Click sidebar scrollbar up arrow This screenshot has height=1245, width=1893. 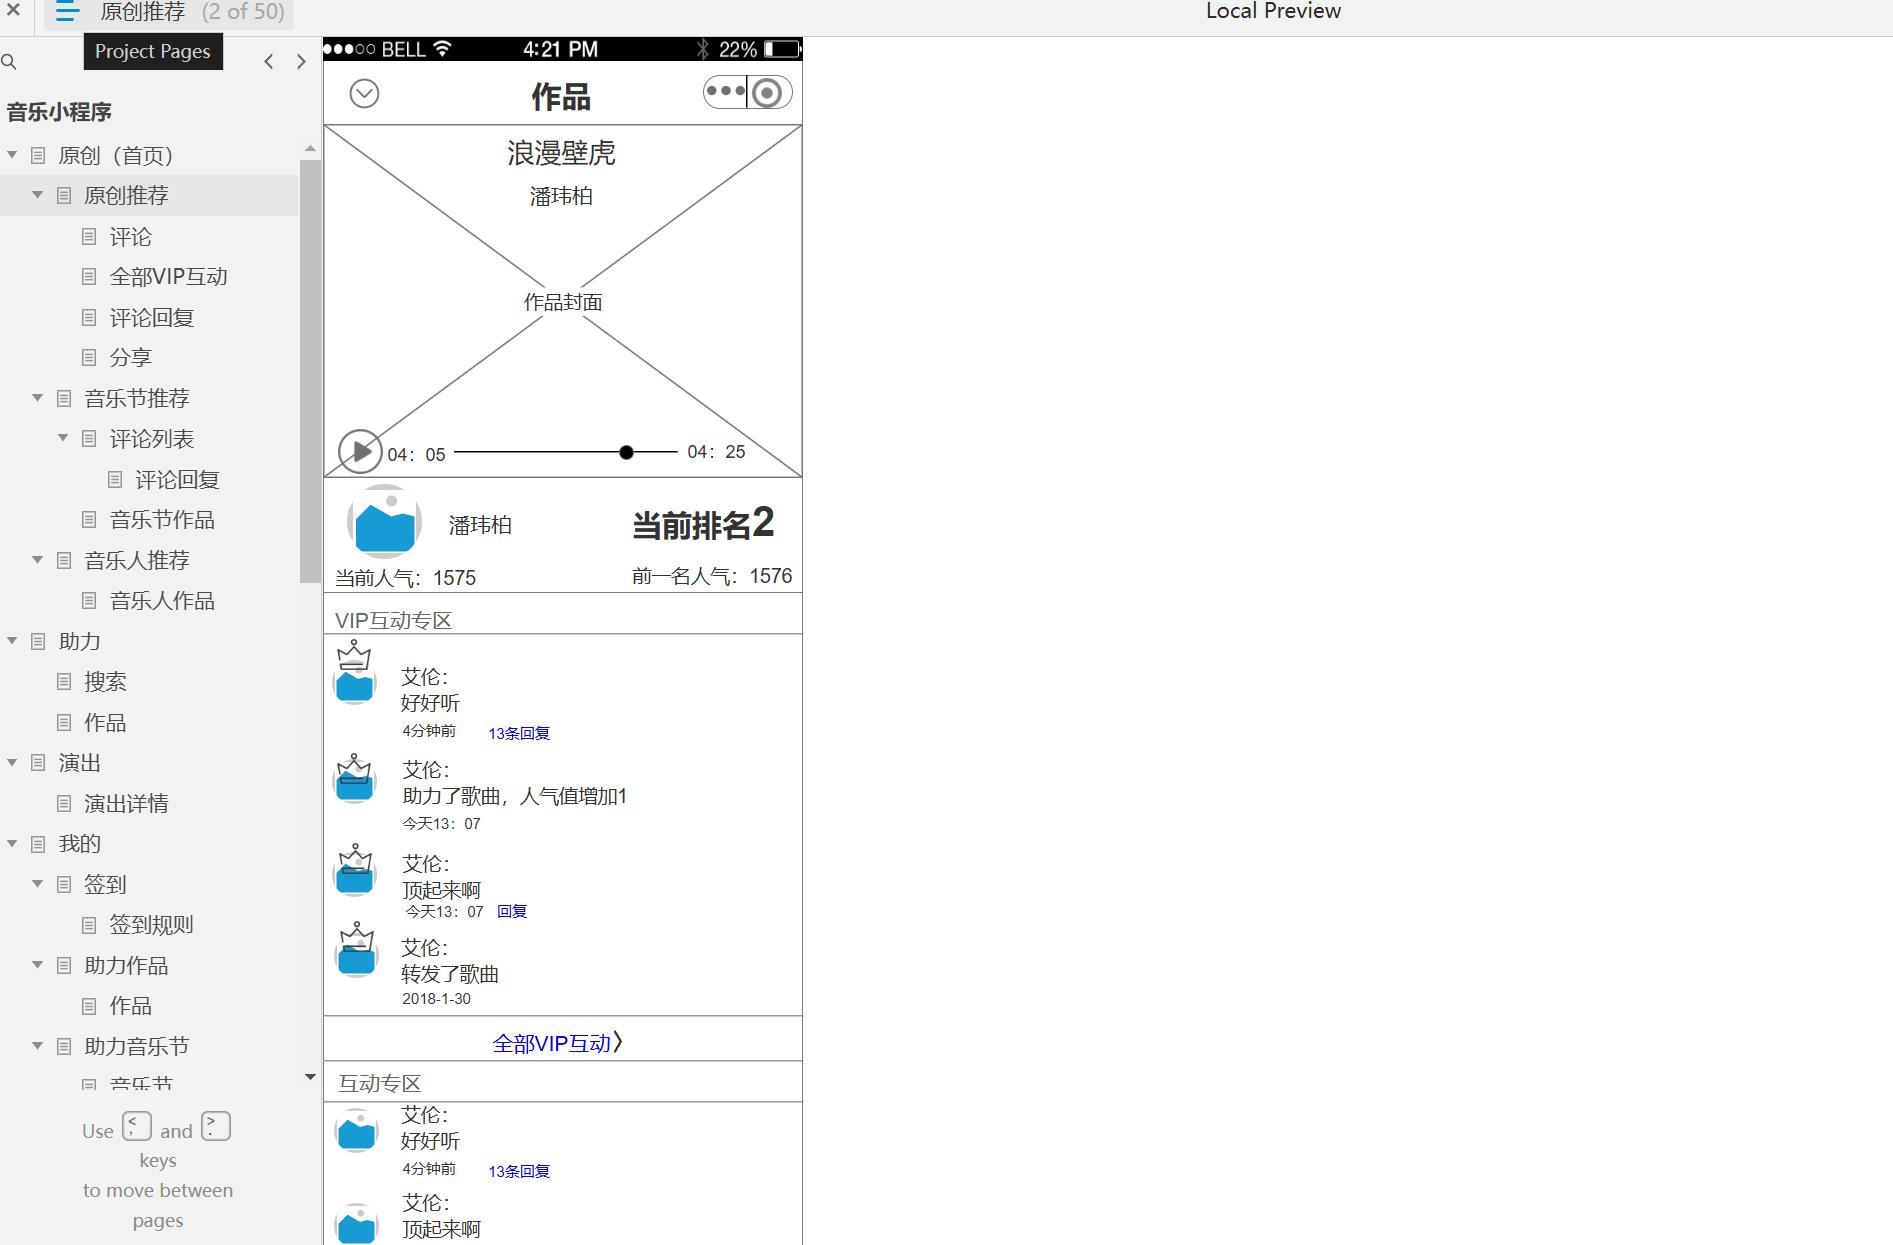click(x=310, y=148)
